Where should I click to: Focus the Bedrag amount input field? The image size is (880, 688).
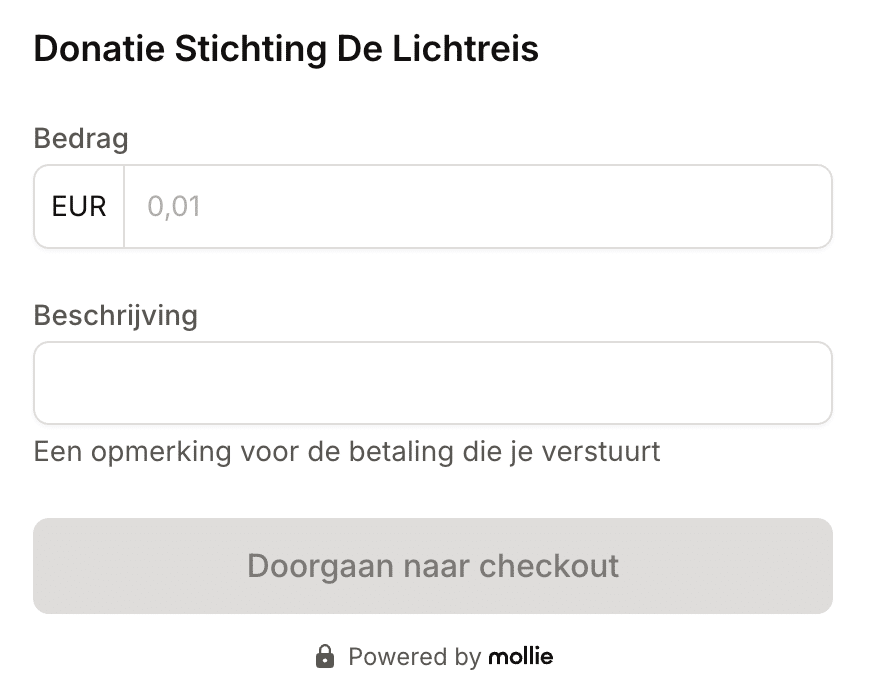[477, 207]
